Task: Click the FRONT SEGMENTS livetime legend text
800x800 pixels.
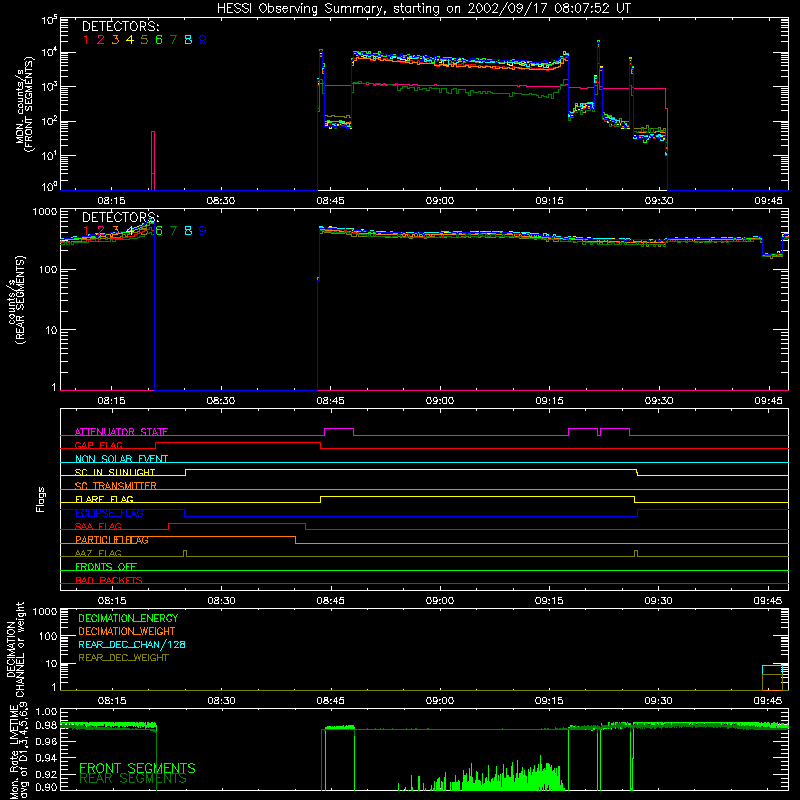Action: tap(137, 768)
